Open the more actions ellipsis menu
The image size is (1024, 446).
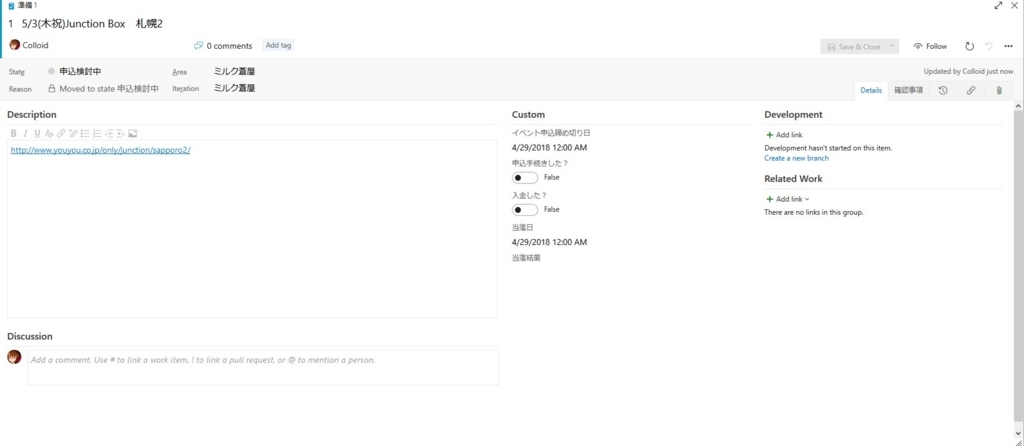click(1008, 46)
